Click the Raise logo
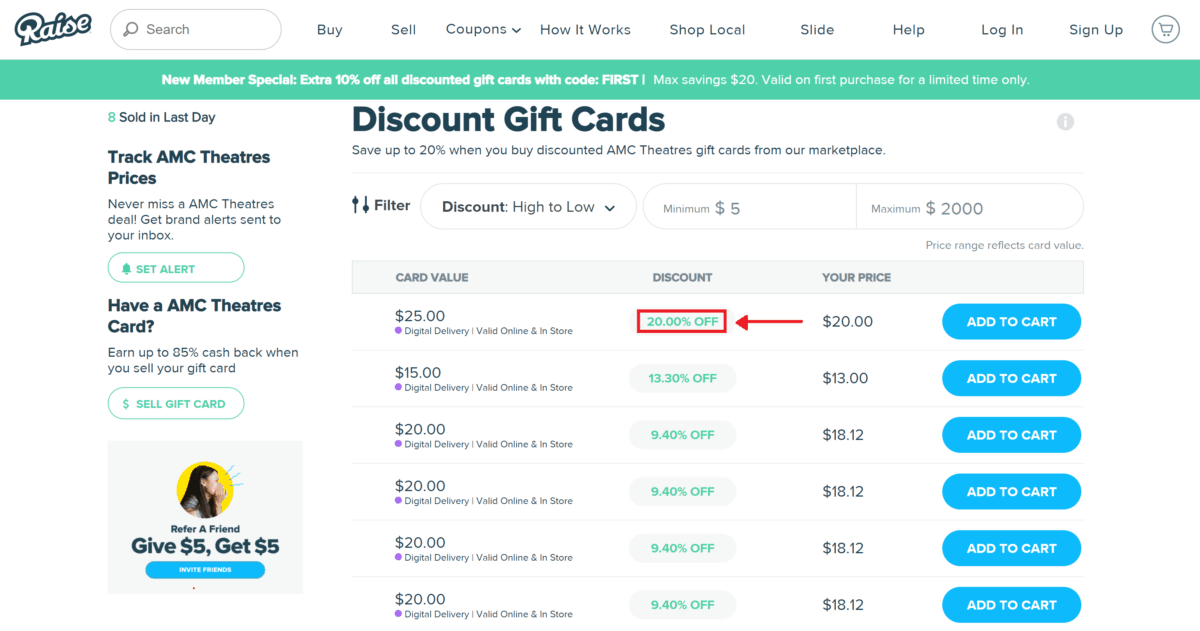This screenshot has height=631, width=1200. click(x=52, y=29)
